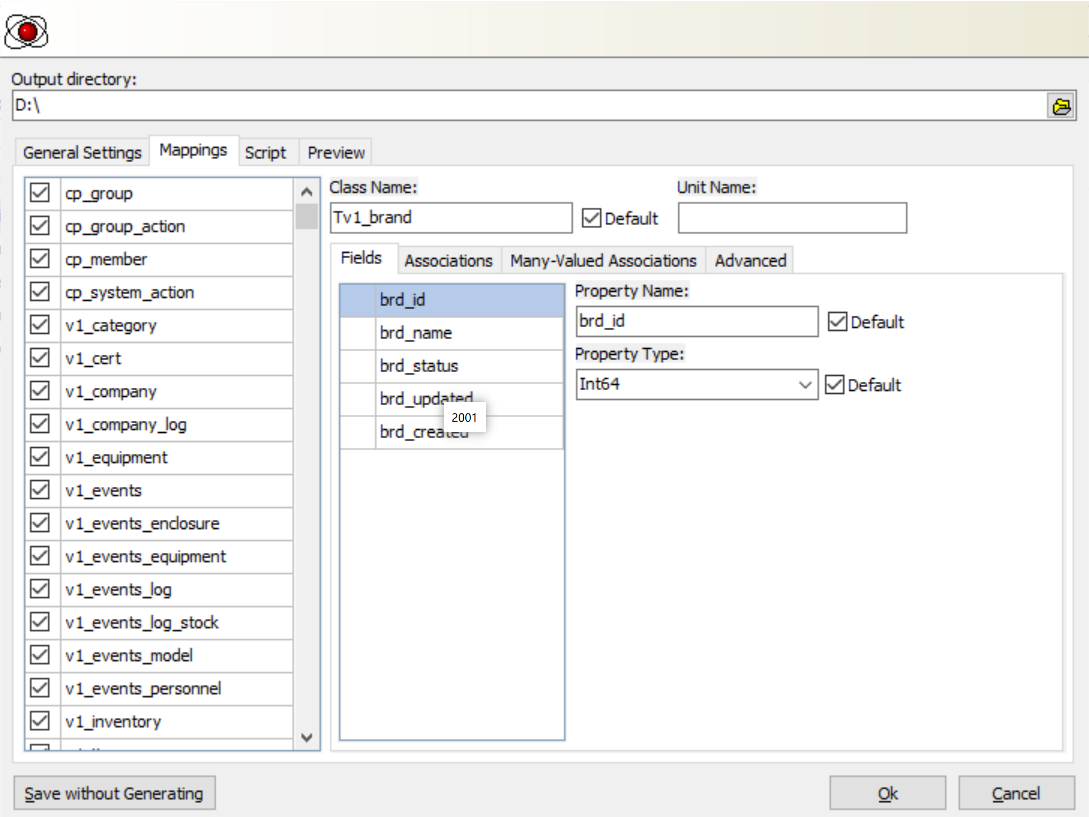Open the Script tab
The image size is (1089, 817).
point(265,153)
